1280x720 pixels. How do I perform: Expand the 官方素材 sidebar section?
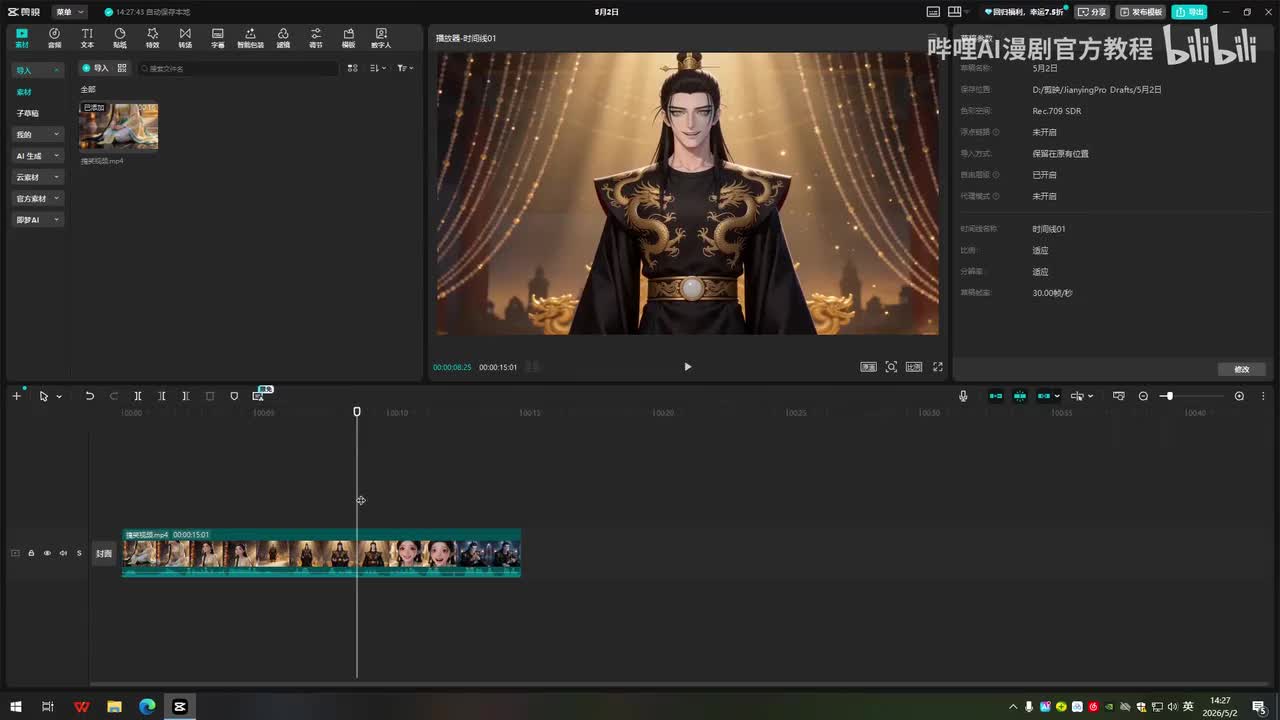click(38, 198)
